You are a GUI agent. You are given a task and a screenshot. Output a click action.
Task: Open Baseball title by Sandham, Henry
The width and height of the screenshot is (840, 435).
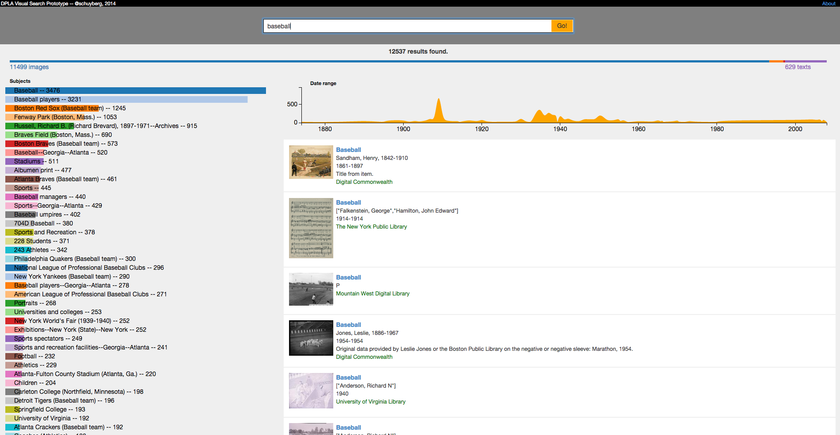click(x=348, y=149)
